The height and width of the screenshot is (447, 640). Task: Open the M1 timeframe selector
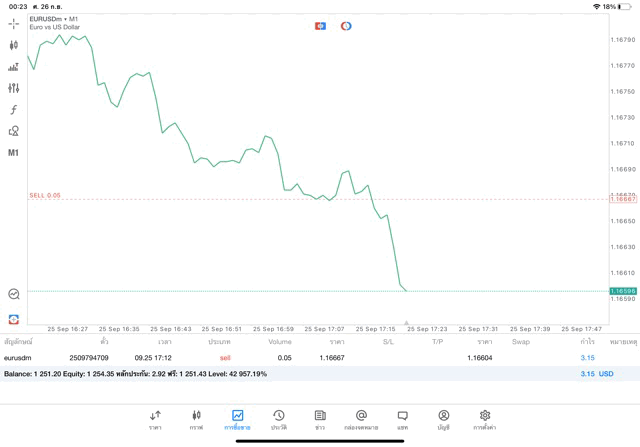point(14,153)
